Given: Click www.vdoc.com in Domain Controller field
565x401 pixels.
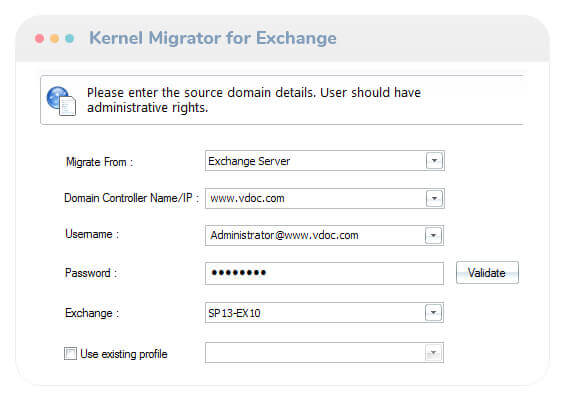Looking at the screenshot, I should point(247,198).
